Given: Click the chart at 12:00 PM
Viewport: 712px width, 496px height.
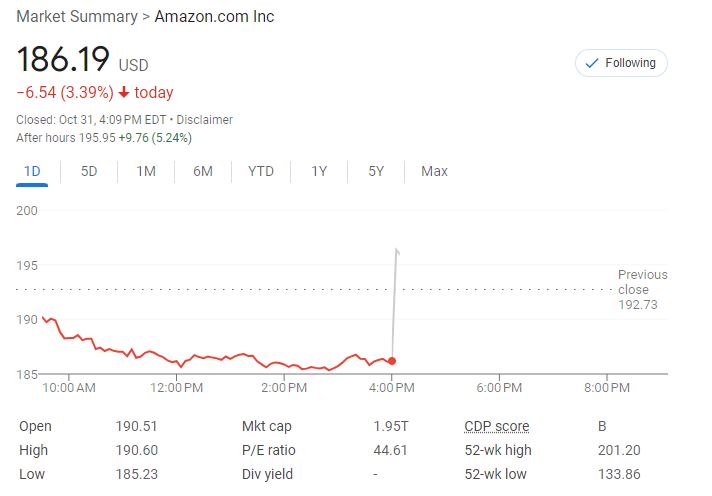Looking at the screenshot, I should (x=177, y=361).
